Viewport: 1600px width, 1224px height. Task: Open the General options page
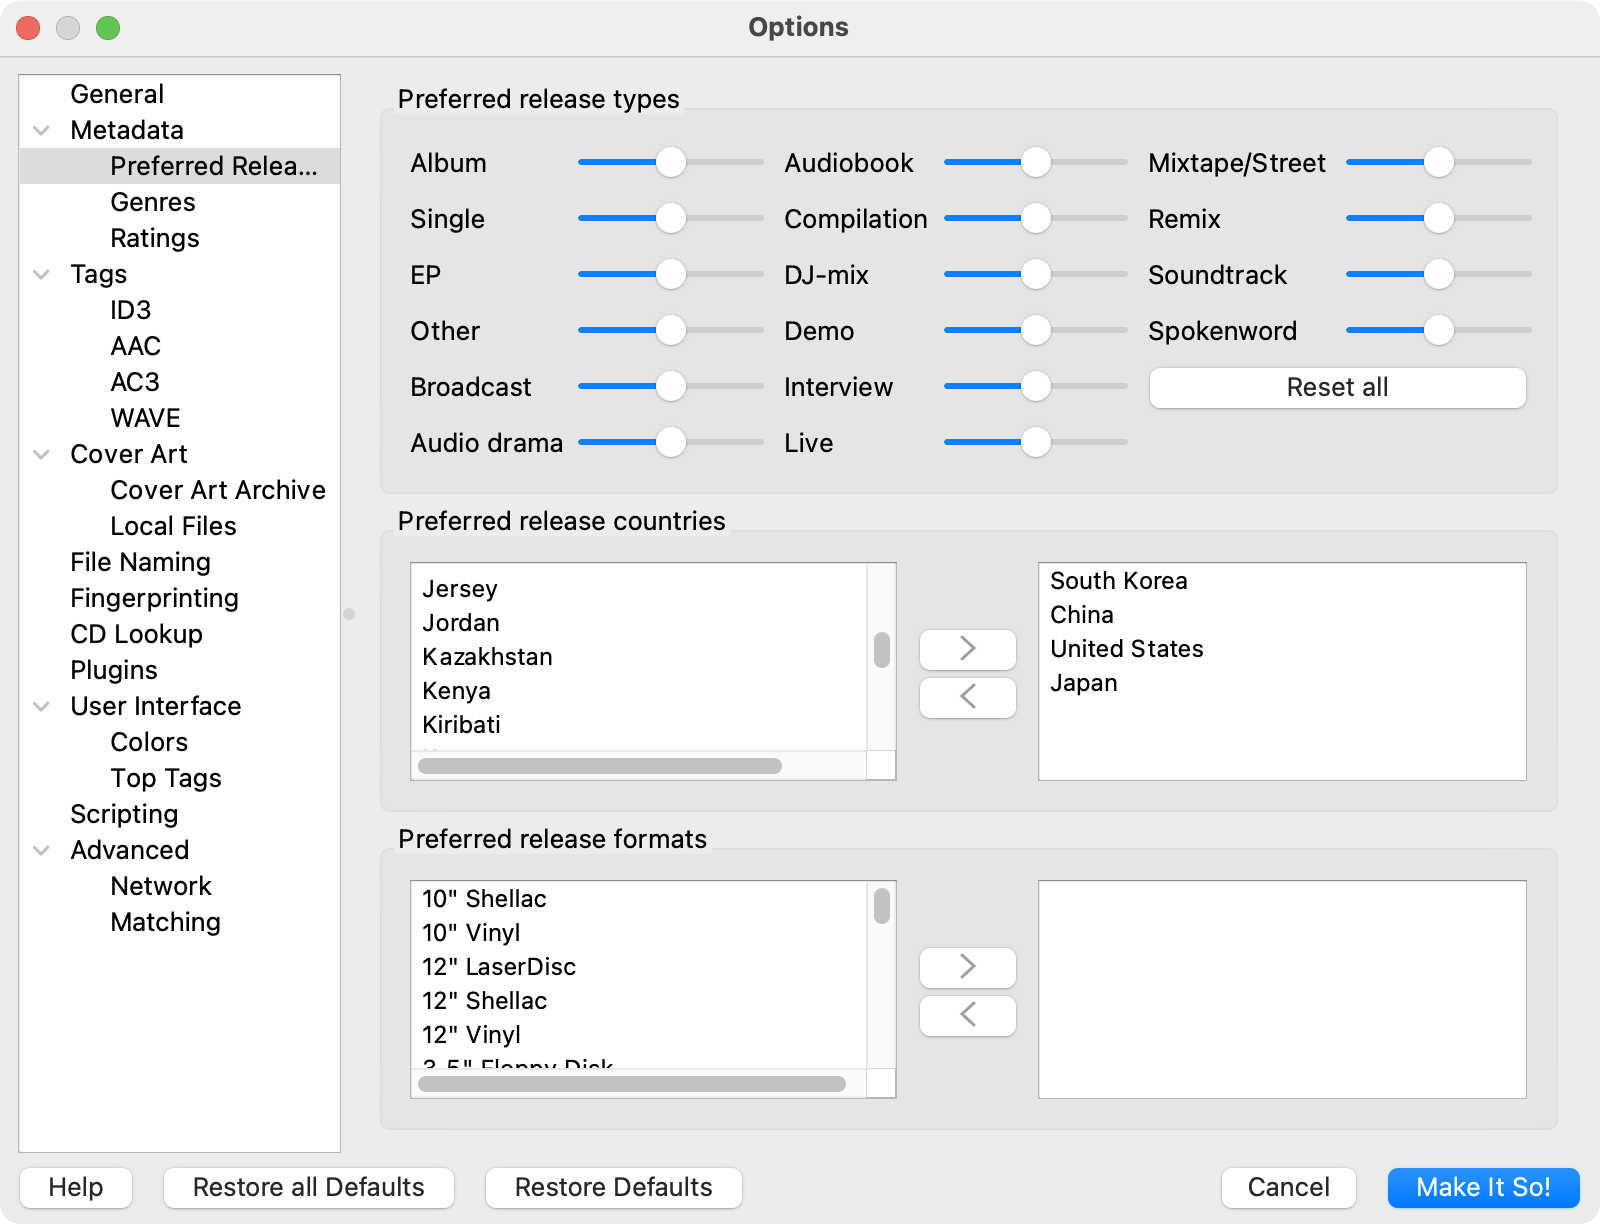(x=117, y=94)
